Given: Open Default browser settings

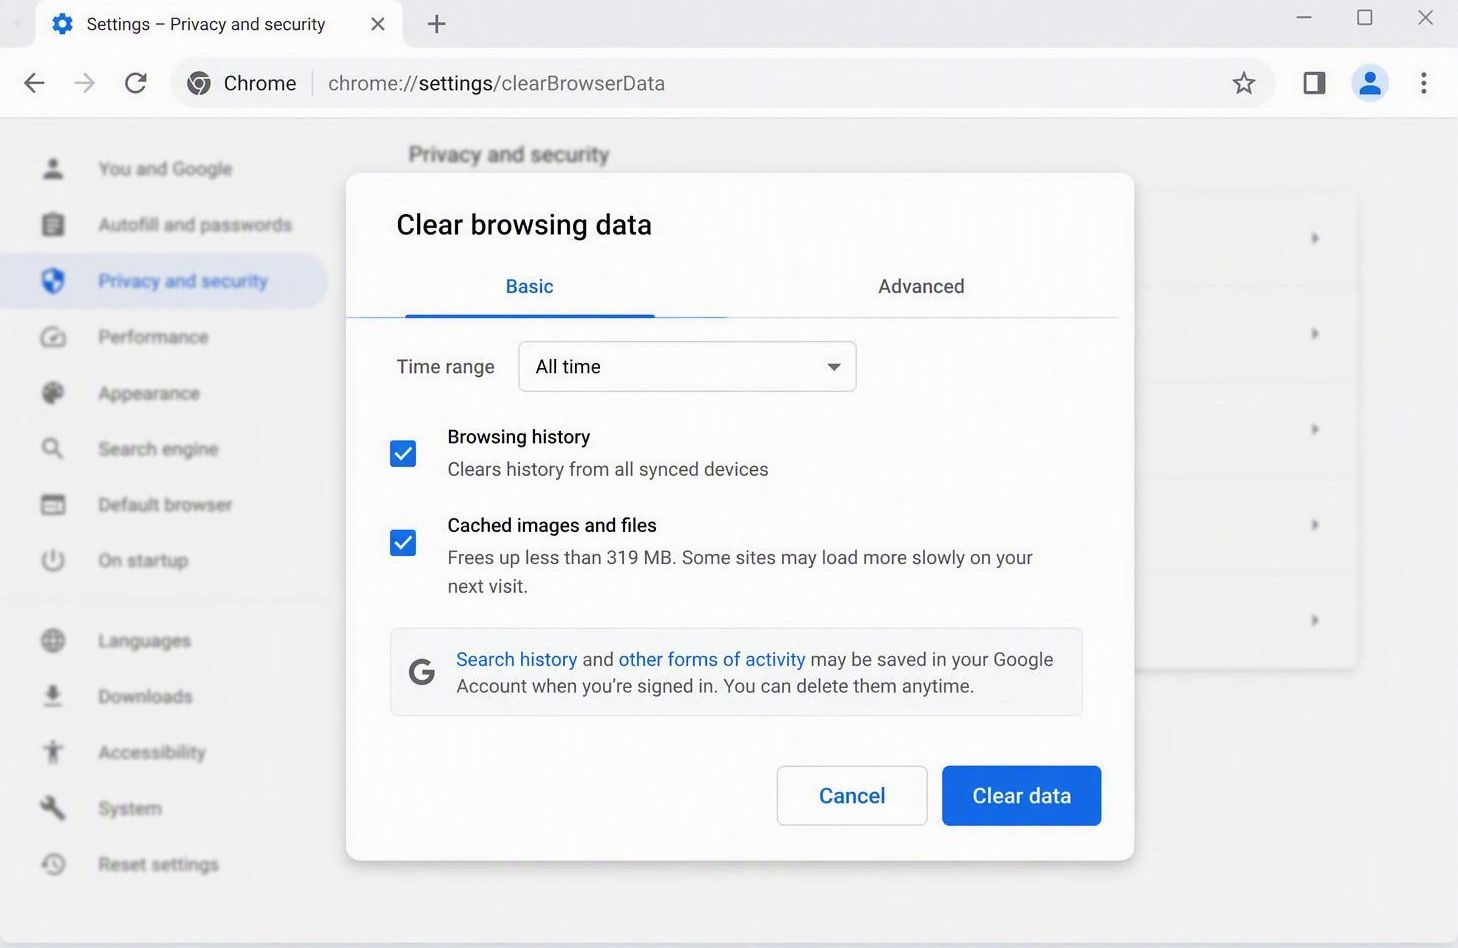Looking at the screenshot, I should tap(165, 505).
